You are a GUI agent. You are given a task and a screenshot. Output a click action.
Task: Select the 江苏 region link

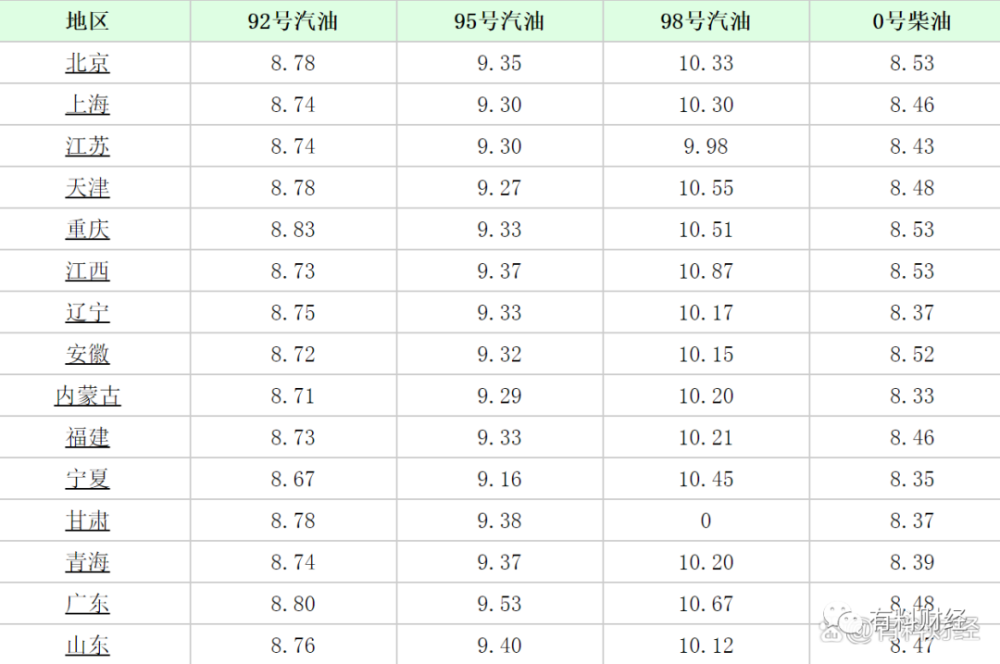[x=88, y=147]
